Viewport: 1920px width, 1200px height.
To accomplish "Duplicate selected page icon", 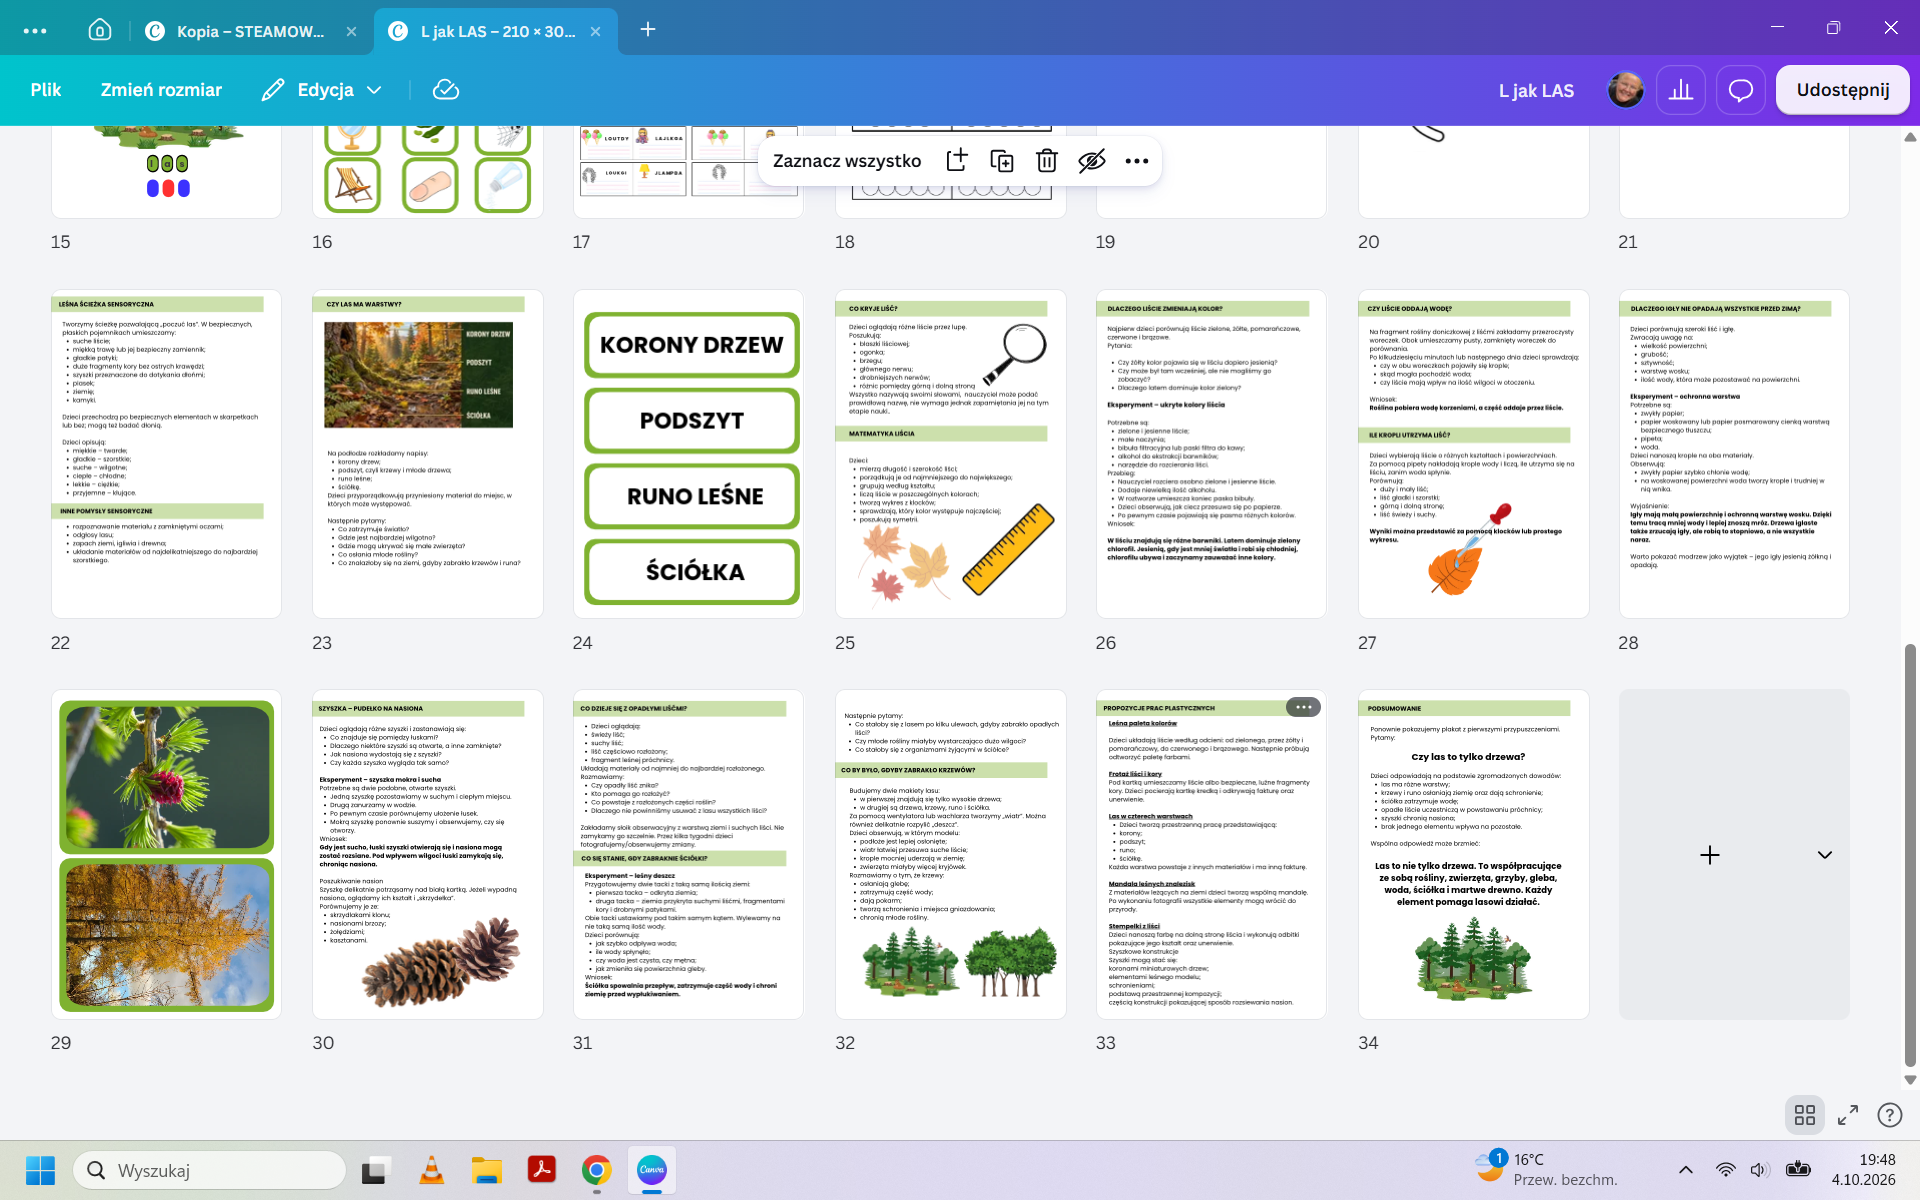I will (x=1001, y=161).
